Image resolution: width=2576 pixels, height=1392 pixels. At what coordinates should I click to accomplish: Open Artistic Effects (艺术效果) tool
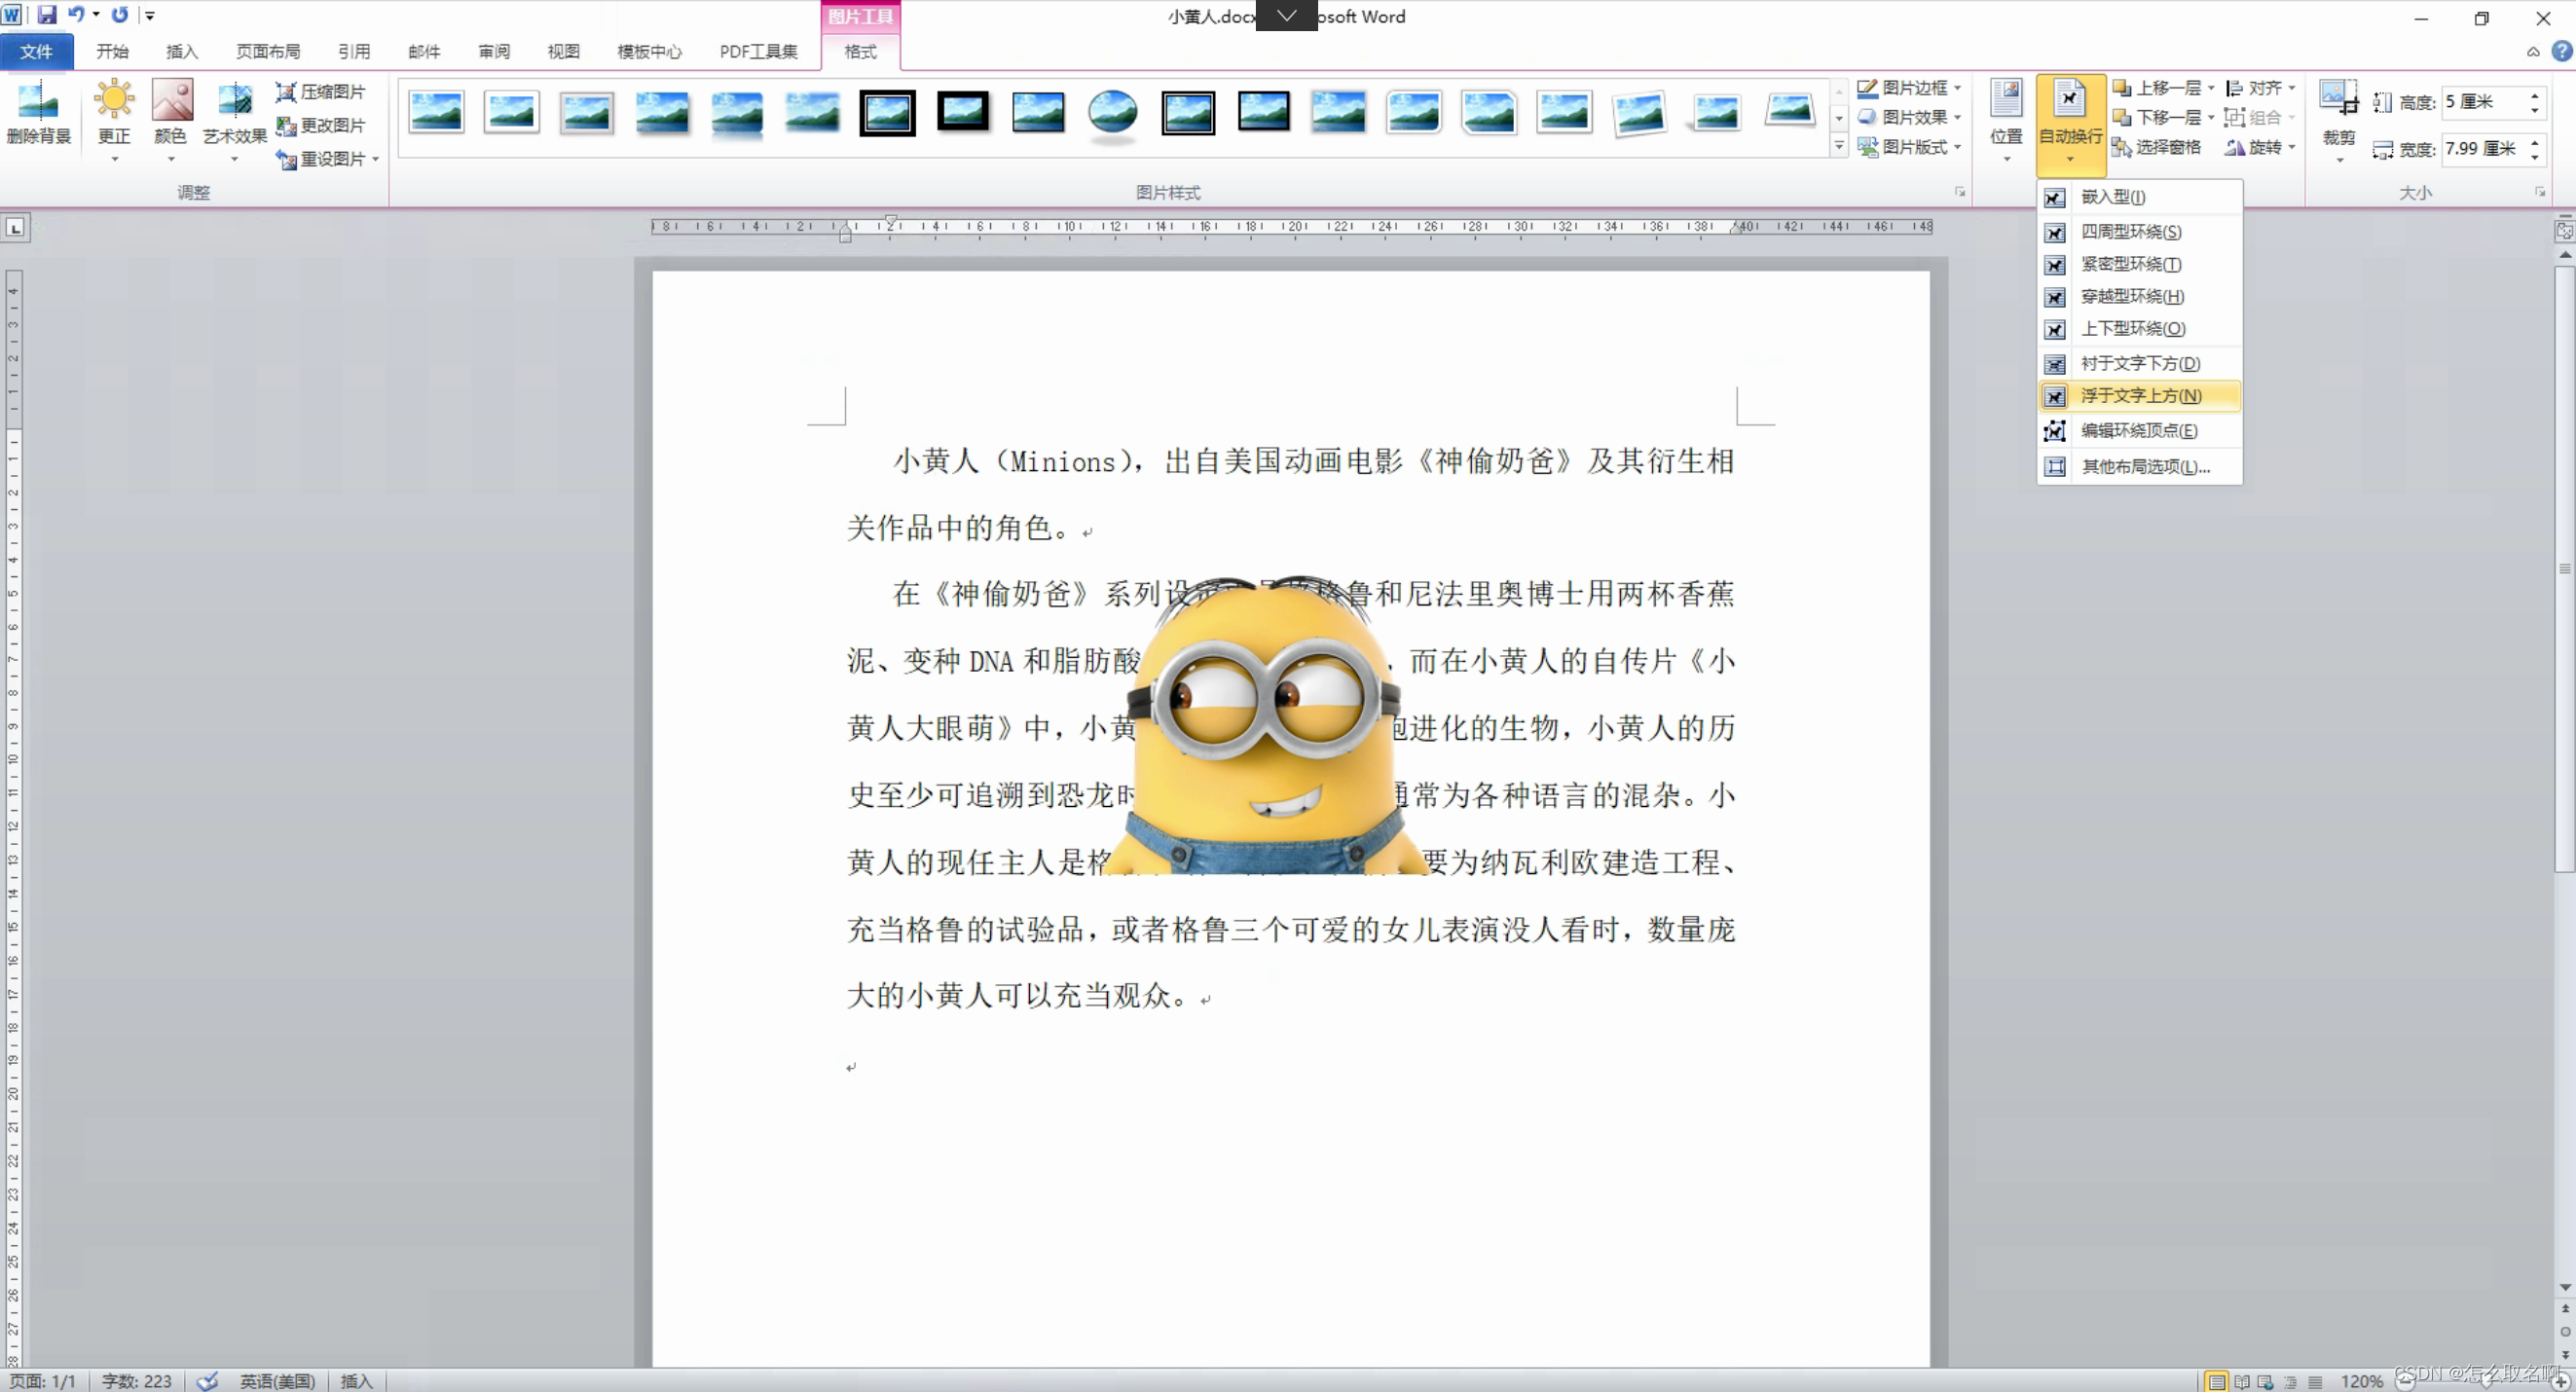(x=235, y=100)
